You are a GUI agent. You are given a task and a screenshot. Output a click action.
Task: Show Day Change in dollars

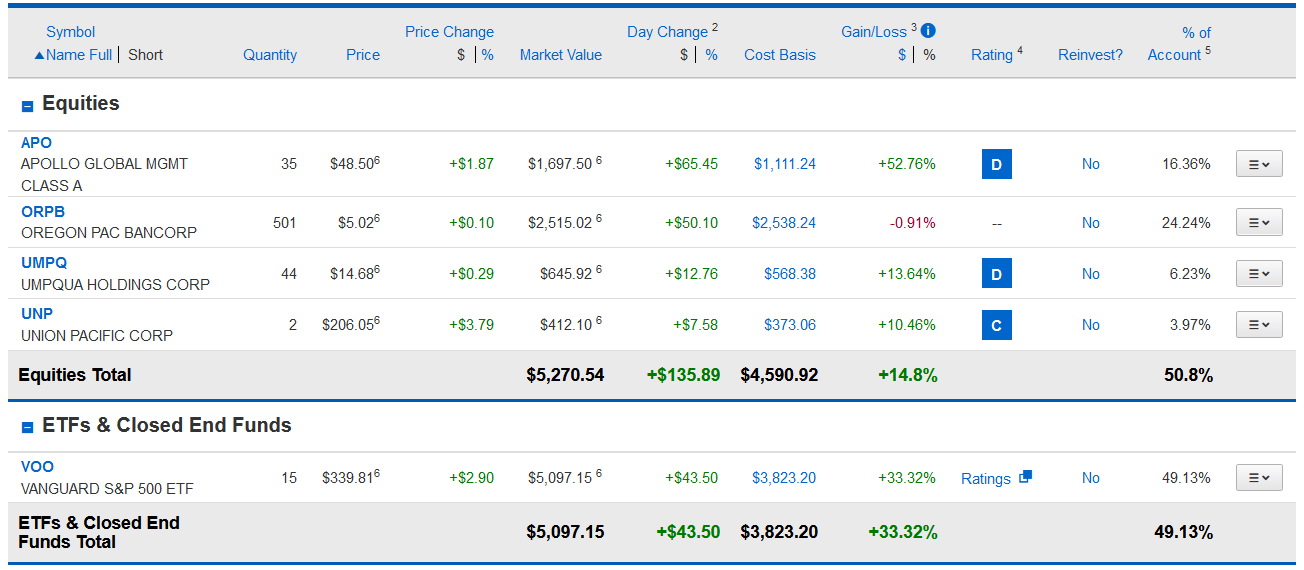pyautogui.click(x=685, y=55)
